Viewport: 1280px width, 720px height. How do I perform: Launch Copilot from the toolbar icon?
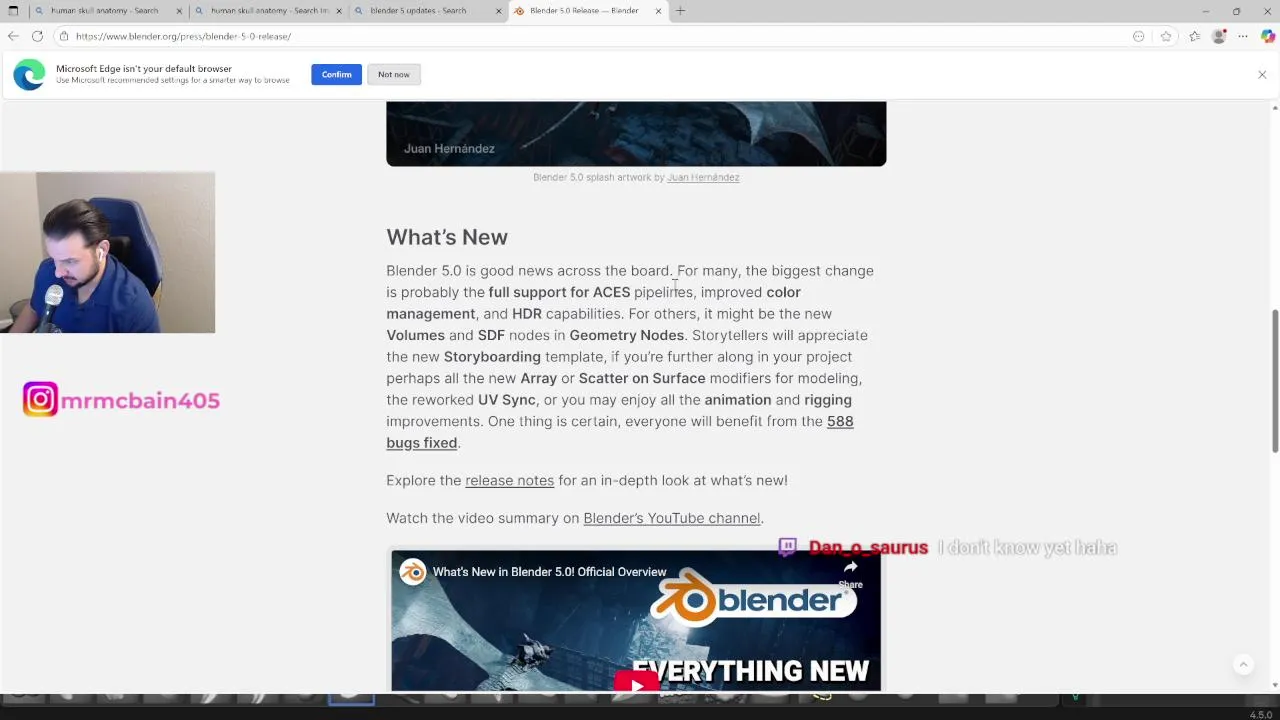[1267, 36]
